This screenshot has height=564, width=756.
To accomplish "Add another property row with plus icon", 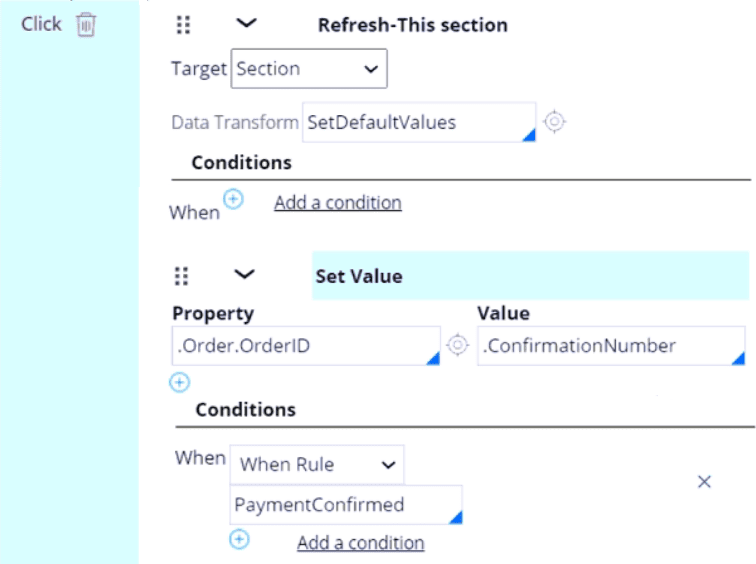I will 179,382.
